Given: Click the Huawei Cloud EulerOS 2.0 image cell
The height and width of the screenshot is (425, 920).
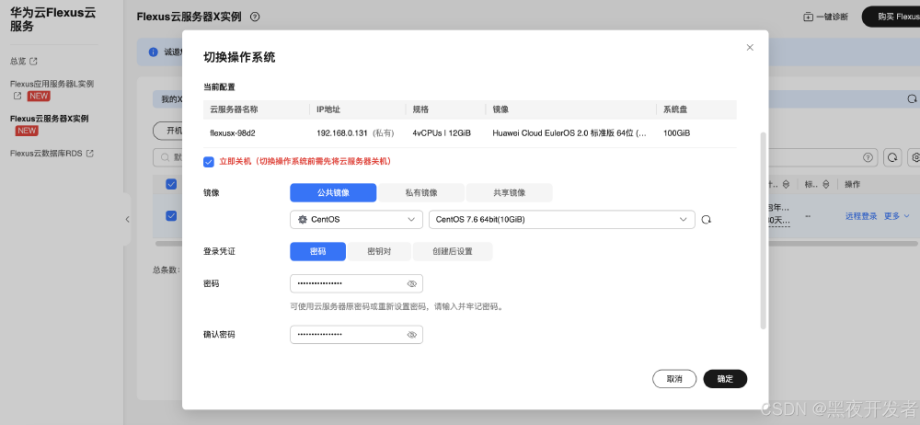Looking at the screenshot, I should tap(569, 133).
